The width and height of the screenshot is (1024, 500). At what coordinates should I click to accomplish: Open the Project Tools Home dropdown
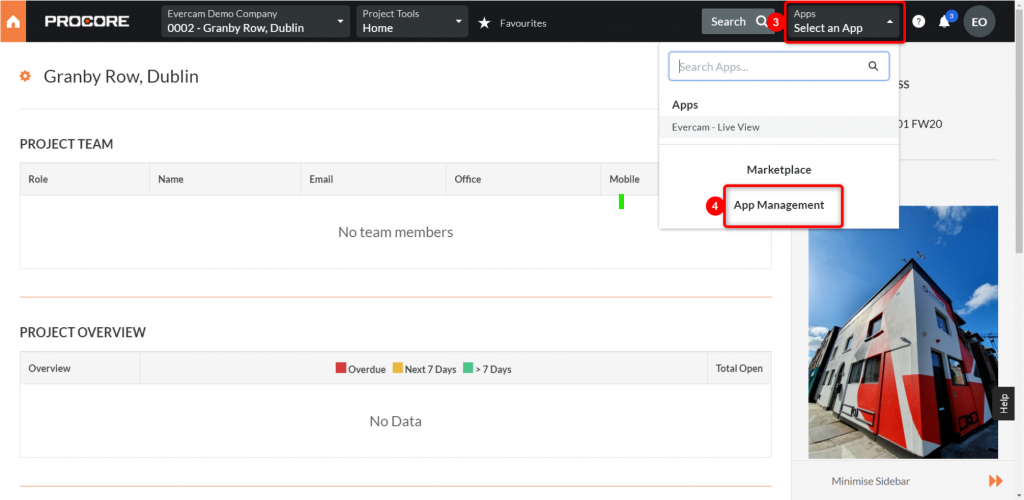[x=412, y=22]
